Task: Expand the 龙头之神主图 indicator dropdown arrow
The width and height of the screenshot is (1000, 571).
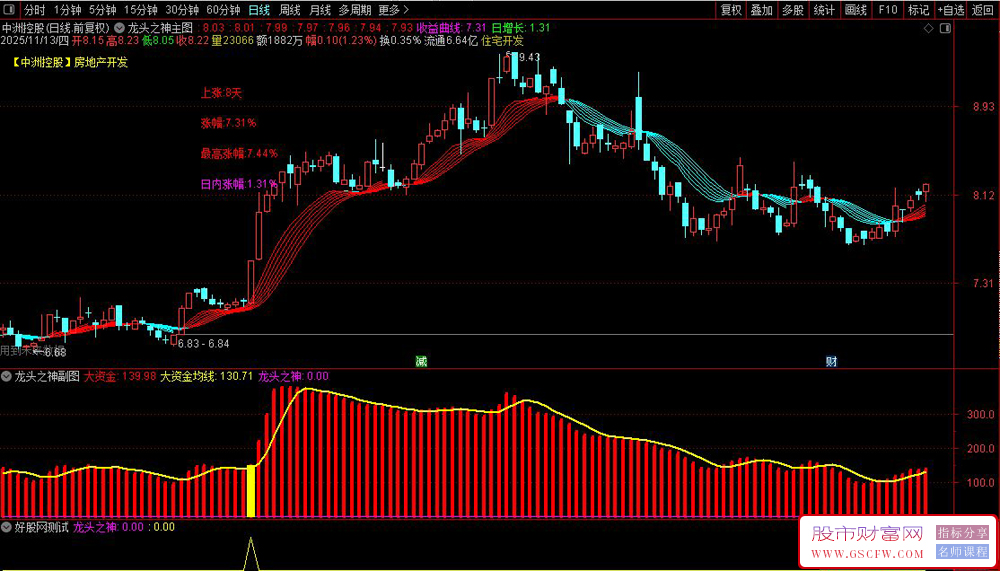Action: [x=119, y=28]
